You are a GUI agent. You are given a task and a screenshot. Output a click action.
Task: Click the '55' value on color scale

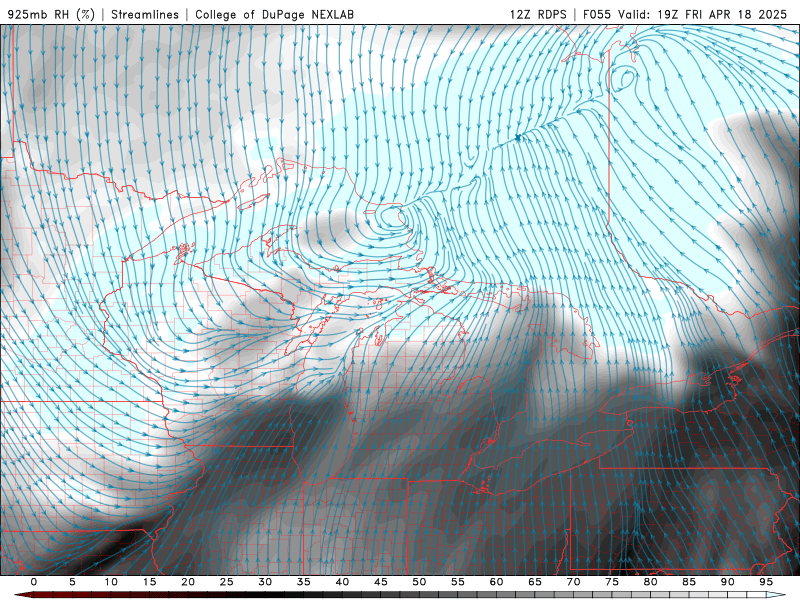point(458,582)
